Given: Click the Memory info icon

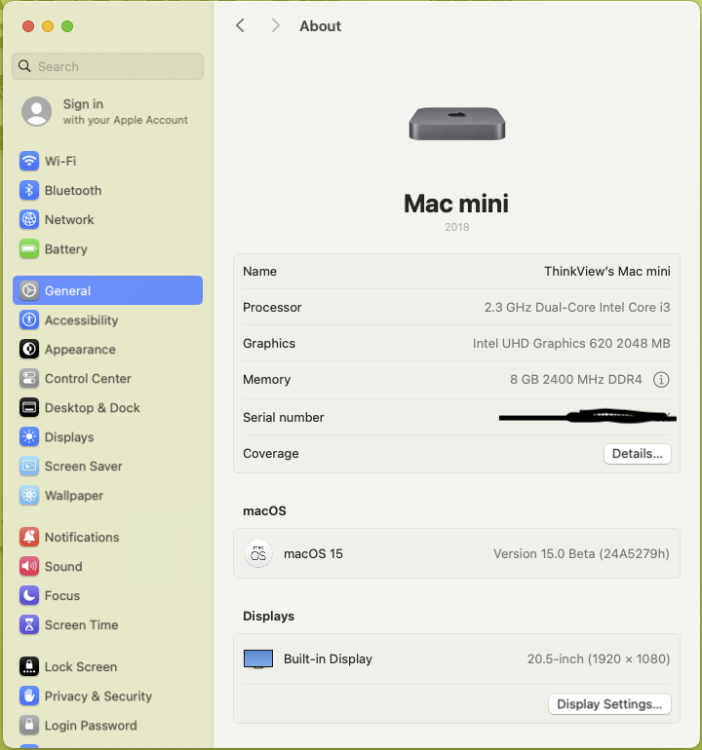Looking at the screenshot, I should pyautogui.click(x=661, y=379).
